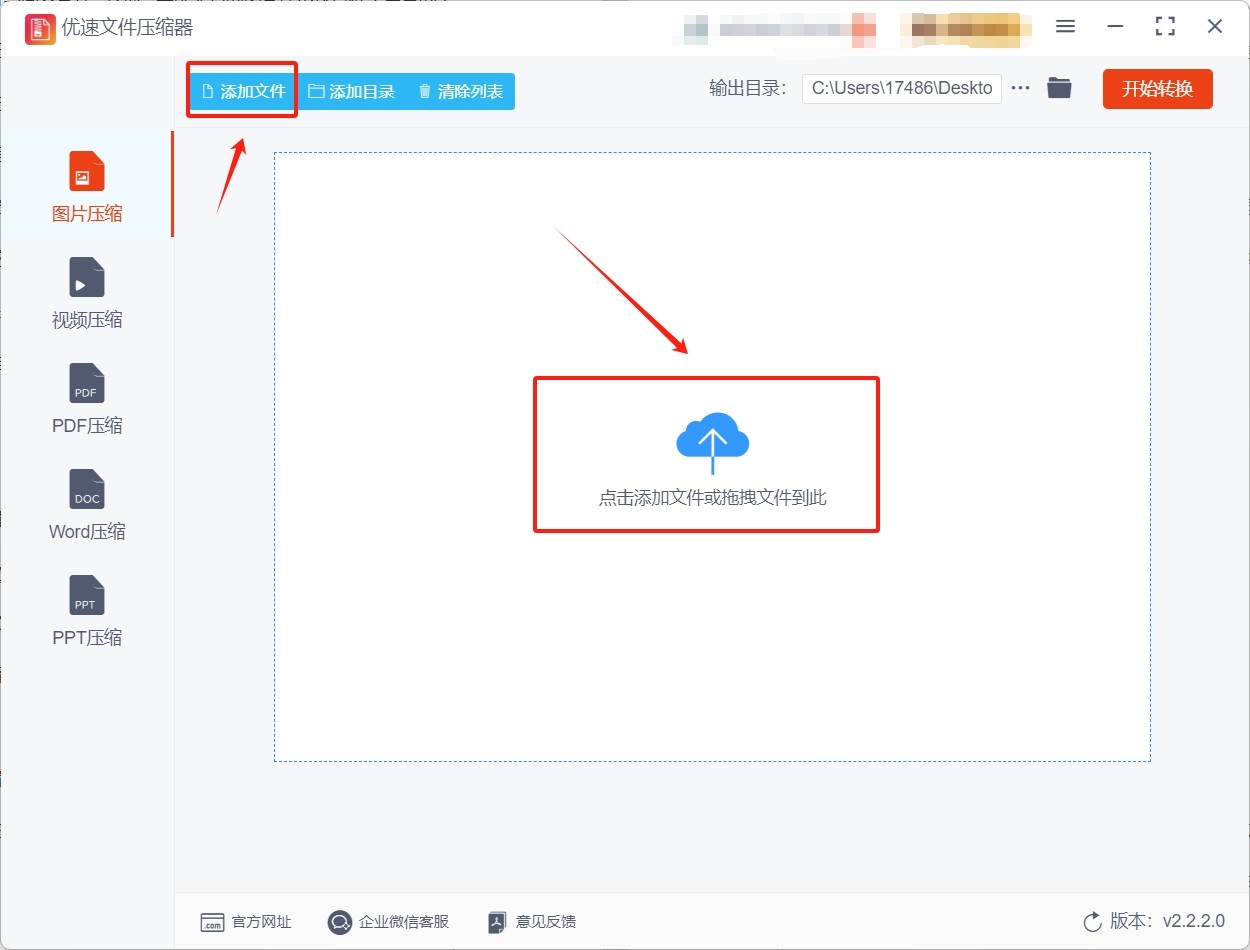Choose the PPT压缩 file icon
The height and width of the screenshot is (950, 1250).
tap(86, 595)
